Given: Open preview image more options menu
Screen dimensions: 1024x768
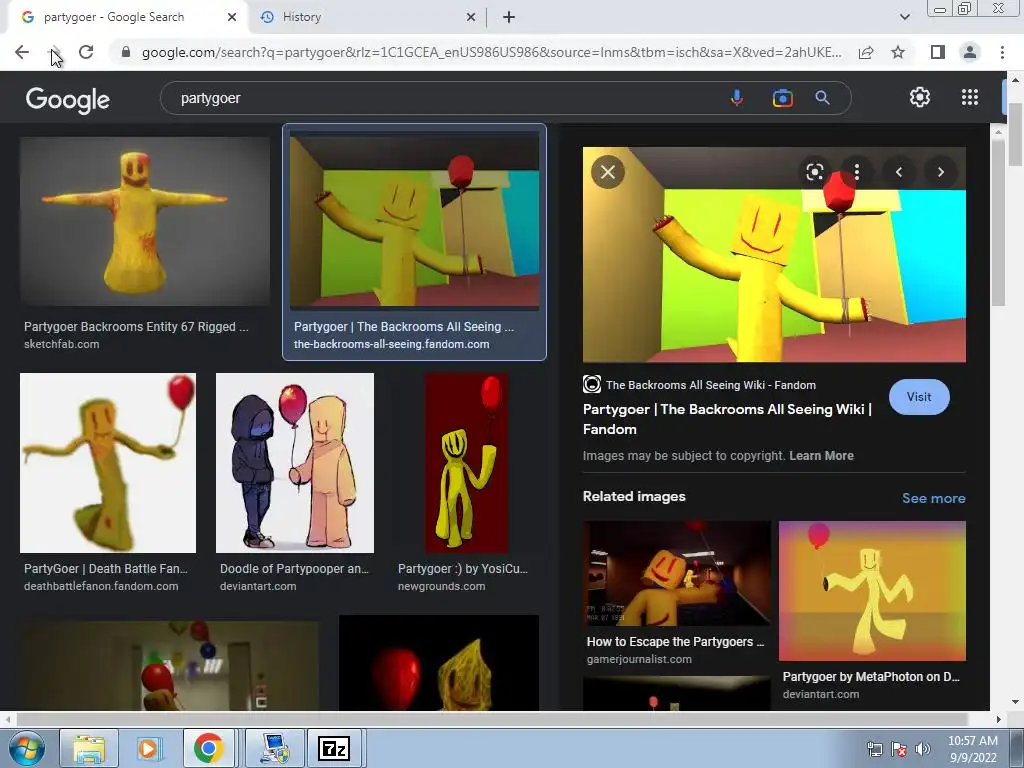Looking at the screenshot, I should (857, 172).
